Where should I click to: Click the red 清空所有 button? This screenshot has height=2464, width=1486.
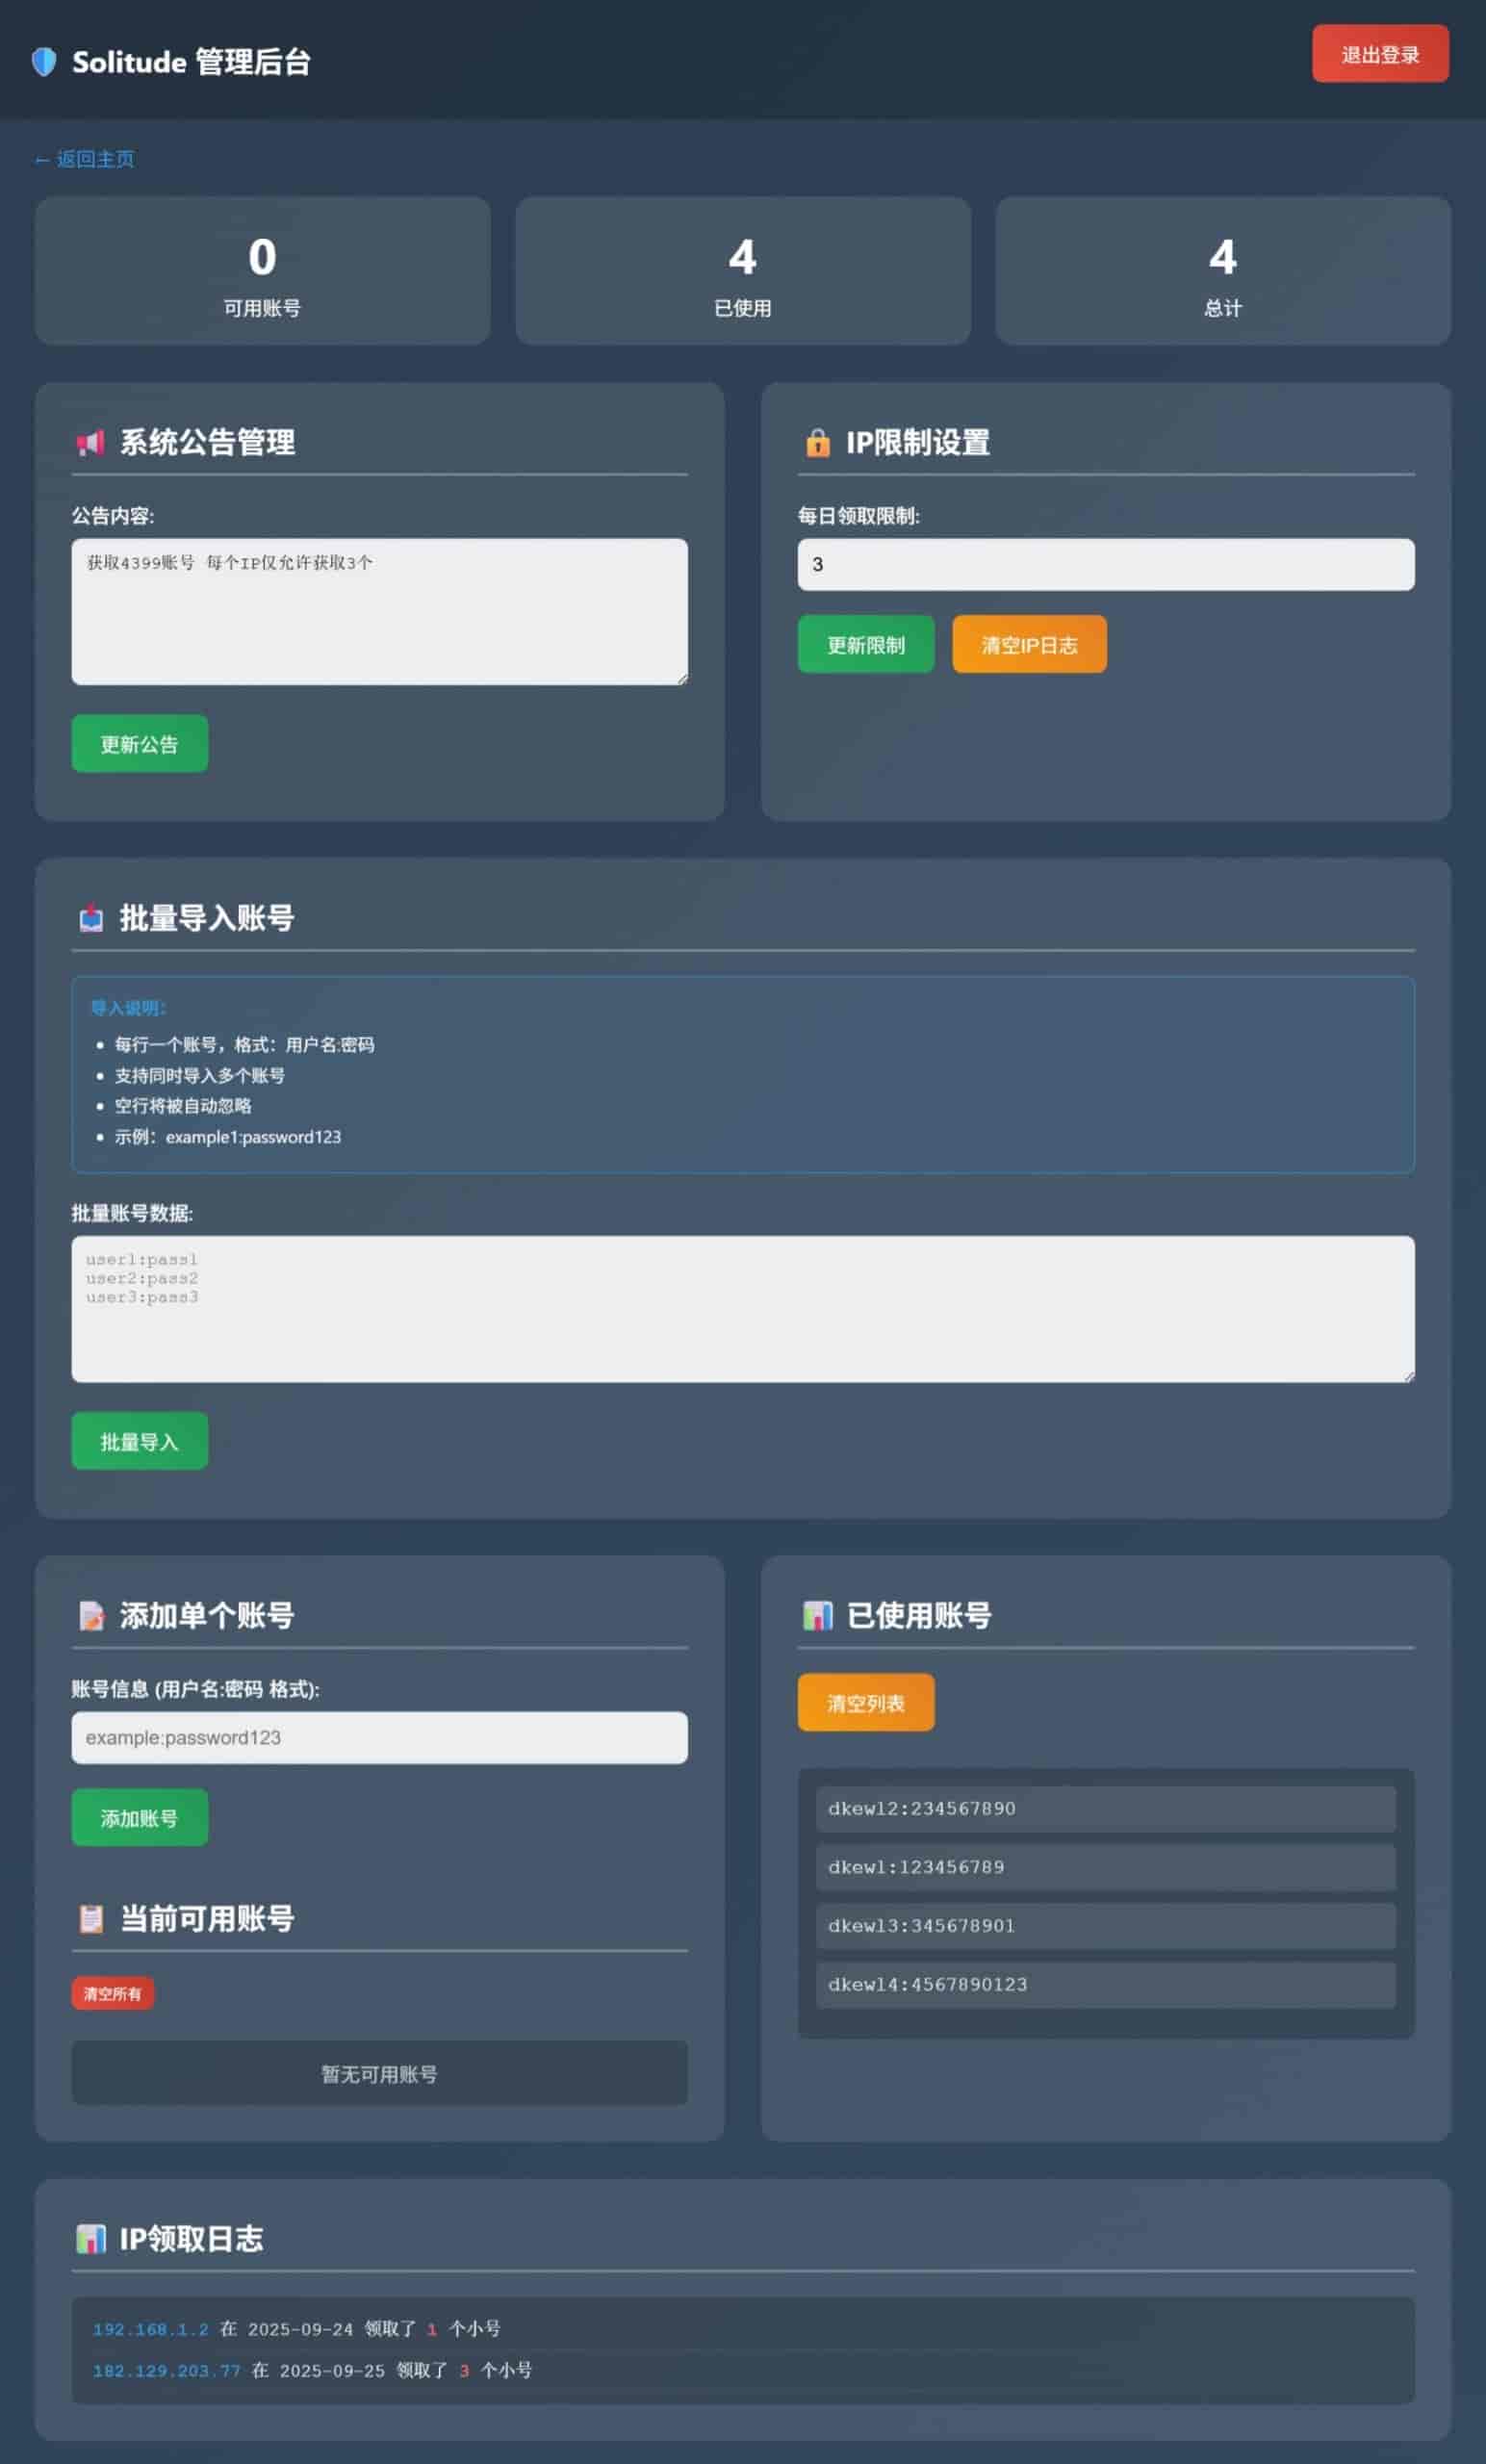pyautogui.click(x=113, y=1994)
